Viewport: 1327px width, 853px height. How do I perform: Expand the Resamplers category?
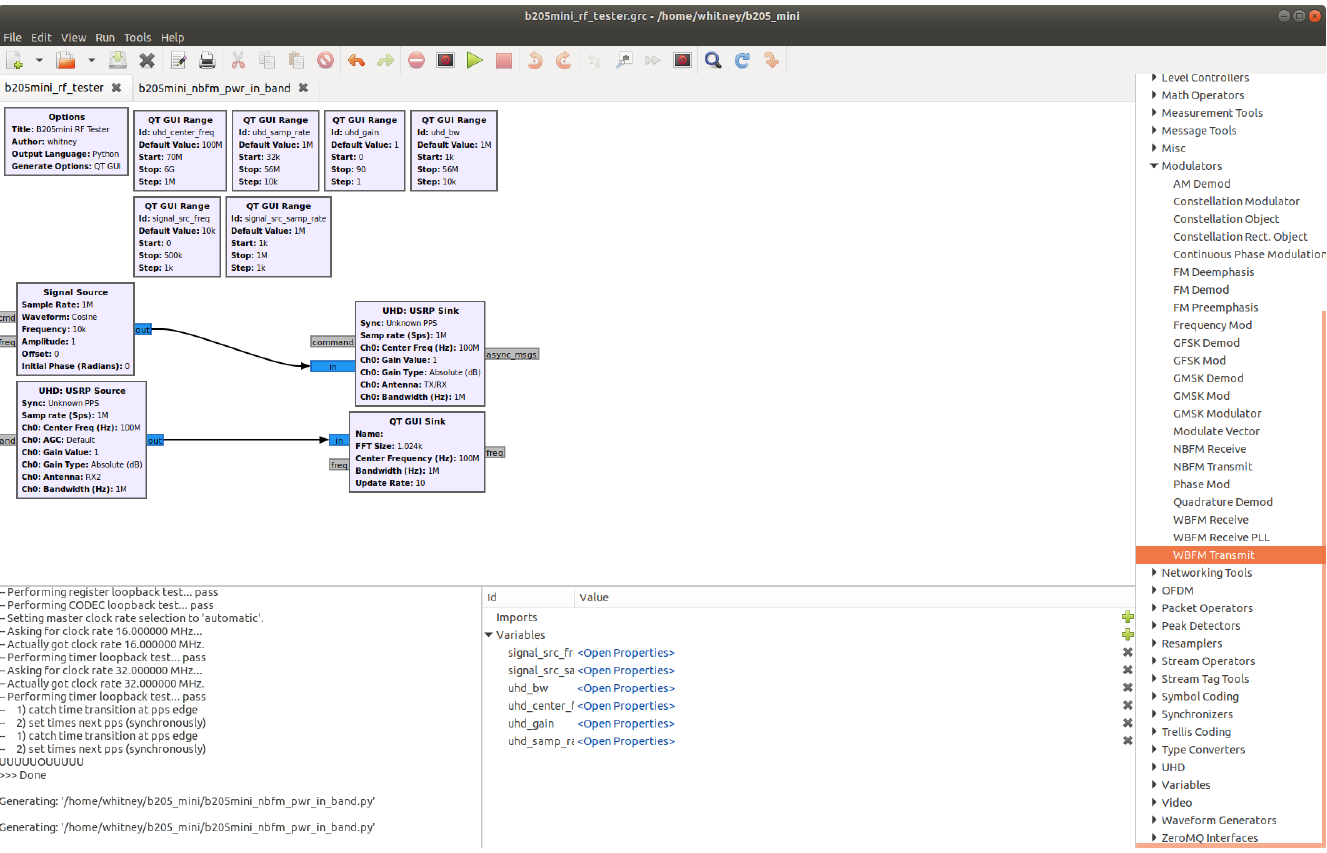click(1154, 643)
